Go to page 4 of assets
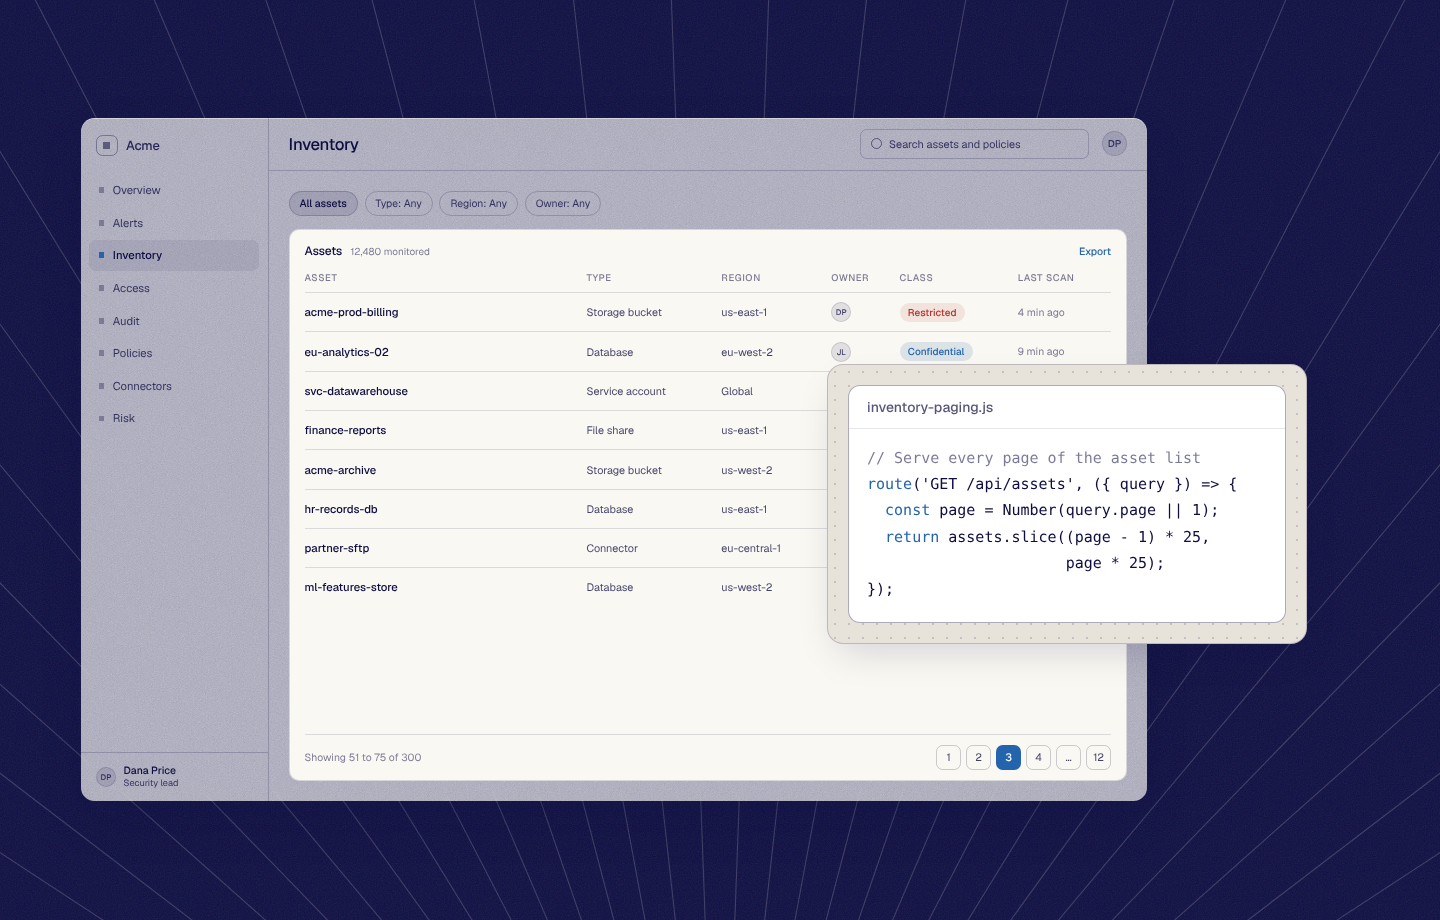The image size is (1440, 920). click(1038, 758)
